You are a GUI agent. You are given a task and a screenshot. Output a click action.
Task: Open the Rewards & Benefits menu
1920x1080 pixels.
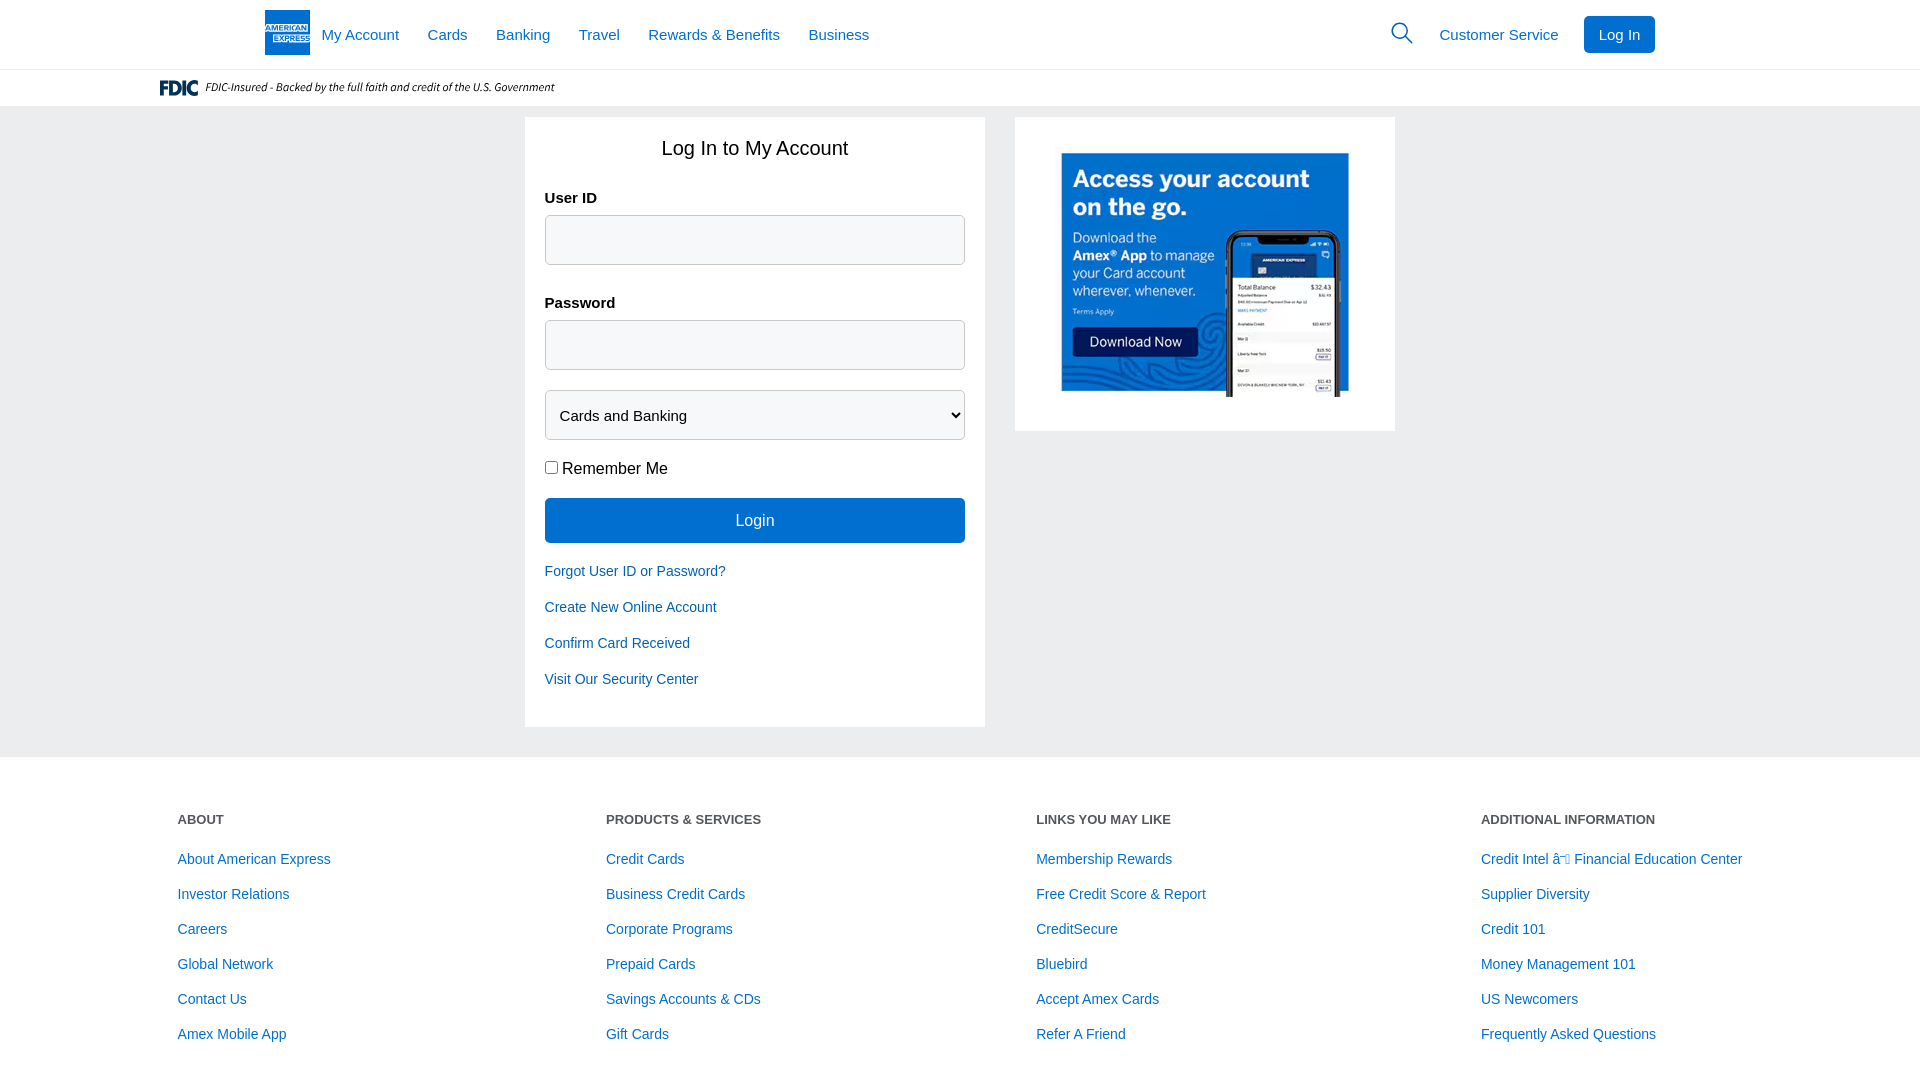pos(713,35)
